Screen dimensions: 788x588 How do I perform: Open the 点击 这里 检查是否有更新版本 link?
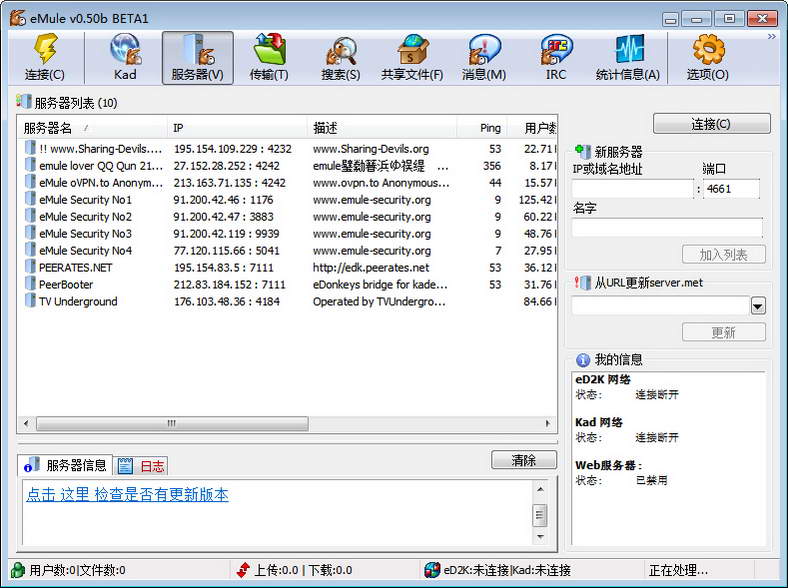[x=127, y=495]
